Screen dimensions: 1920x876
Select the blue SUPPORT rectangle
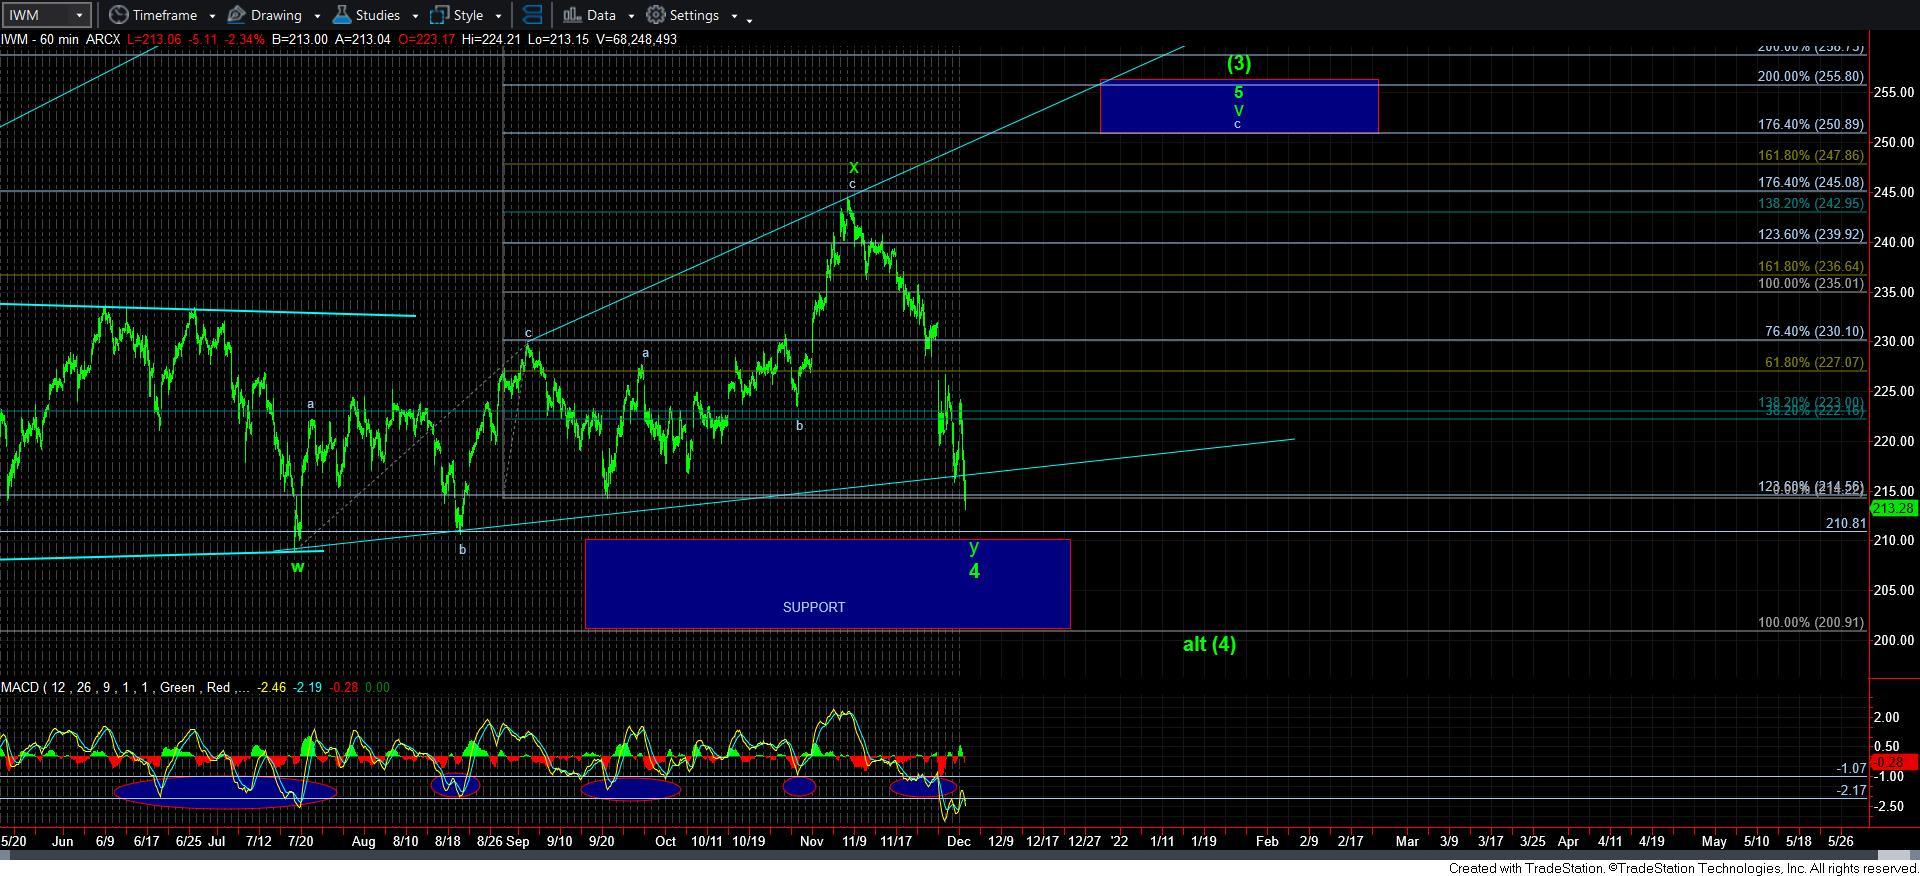827,583
